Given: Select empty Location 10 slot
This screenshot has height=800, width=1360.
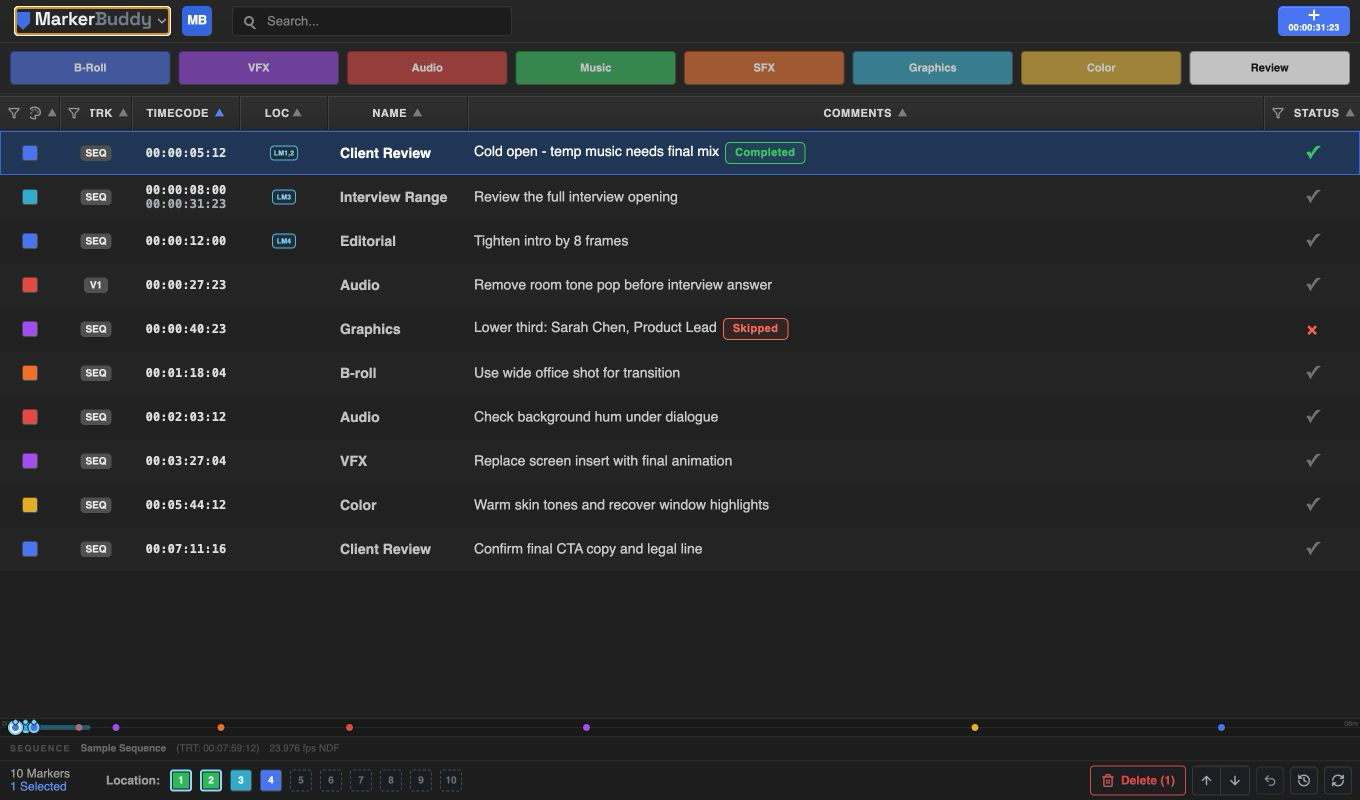Looking at the screenshot, I should [451, 780].
